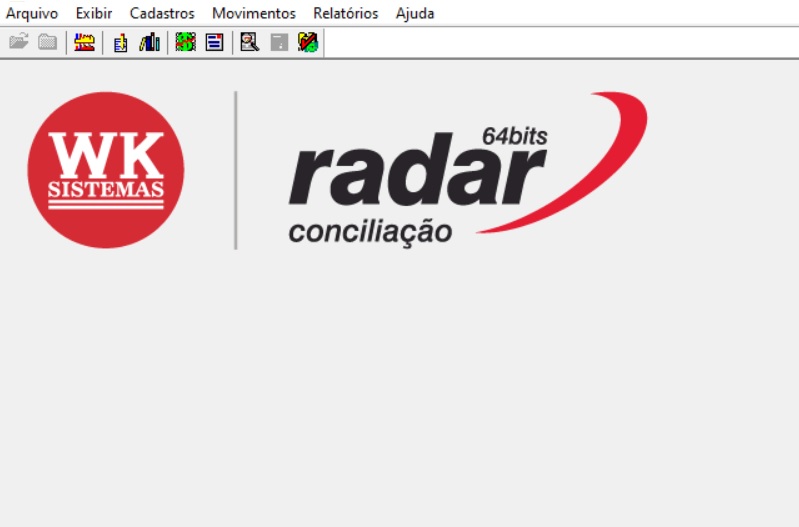Open the Ajuda menu
Viewport: 799px width, 527px height.
pos(415,13)
